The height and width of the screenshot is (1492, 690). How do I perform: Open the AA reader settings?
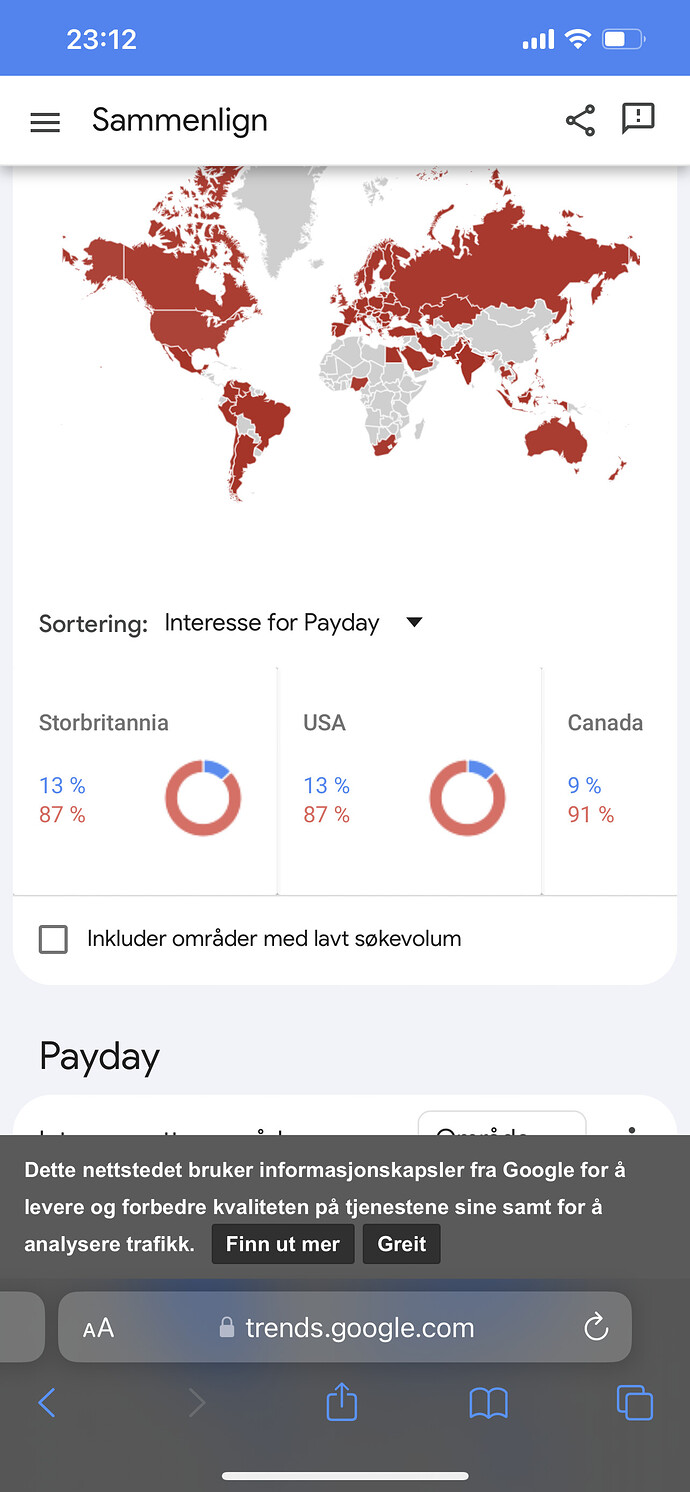tap(98, 1328)
